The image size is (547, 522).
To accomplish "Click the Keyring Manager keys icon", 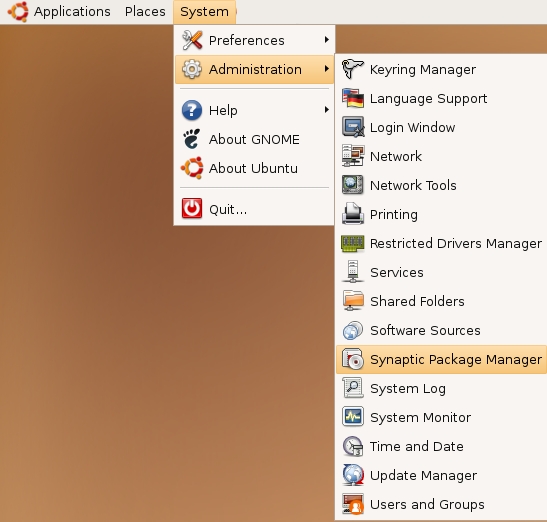I will click(353, 69).
